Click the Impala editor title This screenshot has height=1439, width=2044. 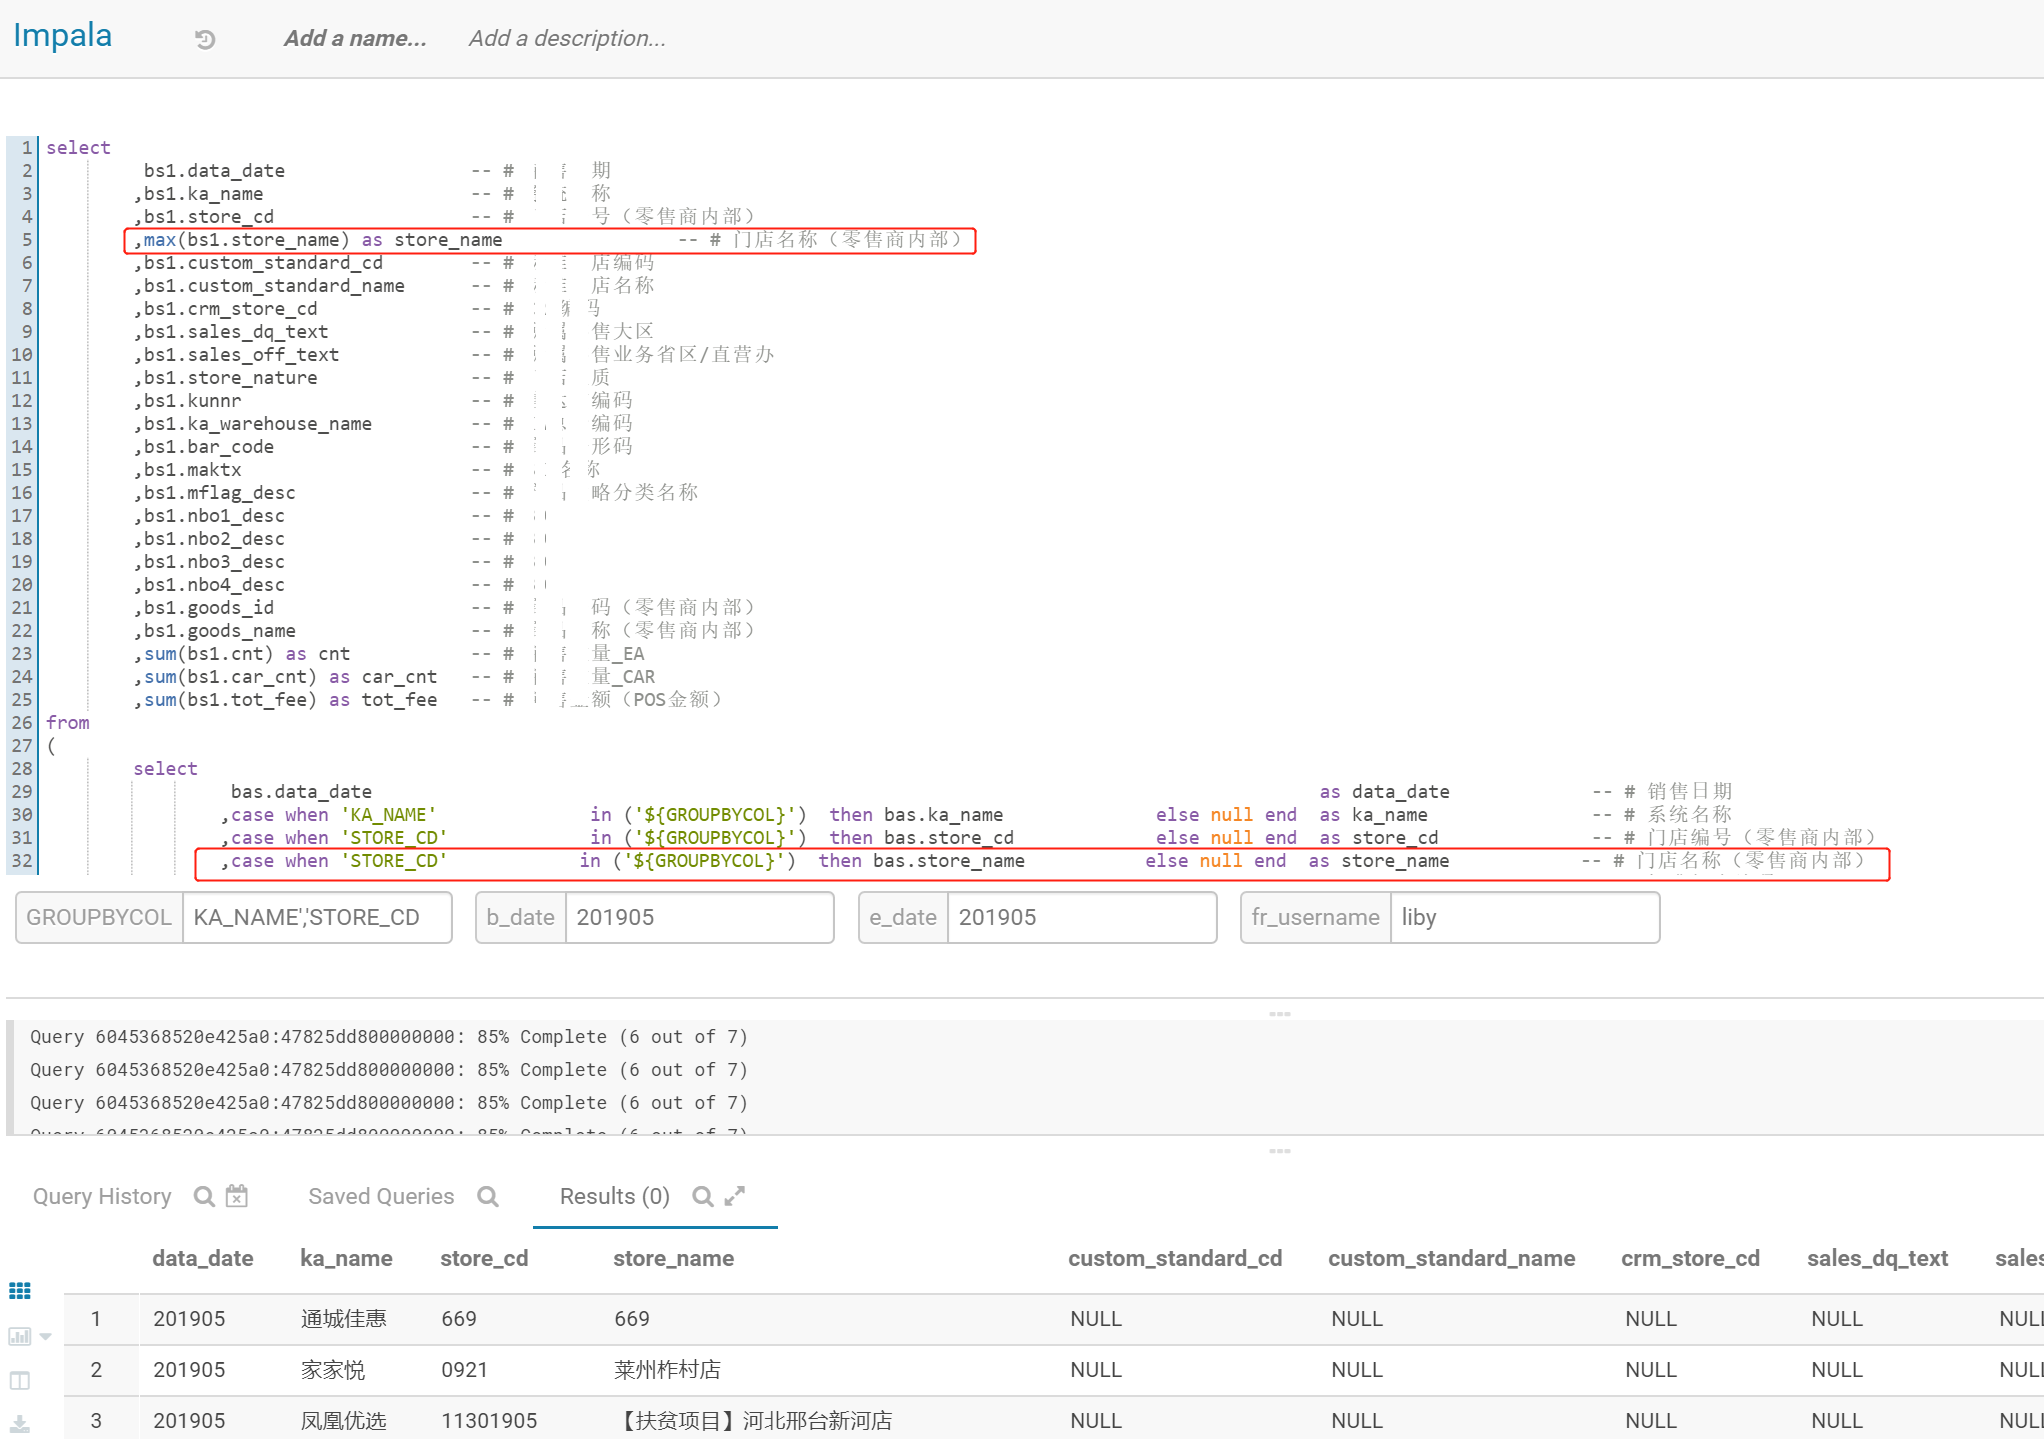[63, 35]
